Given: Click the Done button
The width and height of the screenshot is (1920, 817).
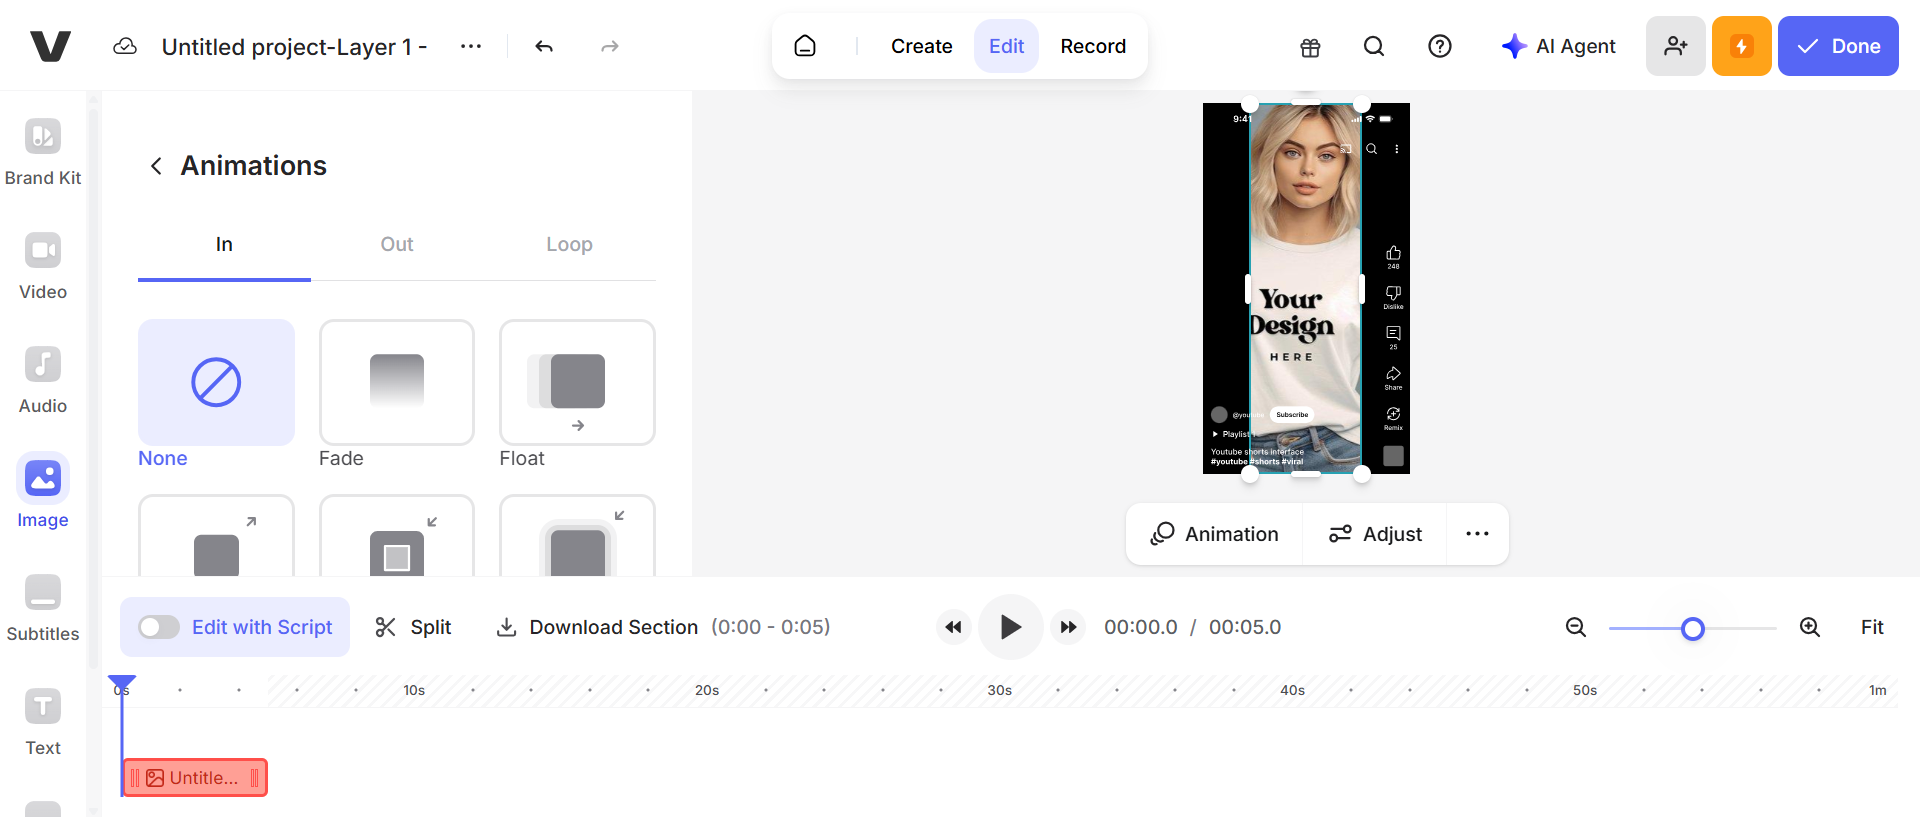Looking at the screenshot, I should (1838, 46).
